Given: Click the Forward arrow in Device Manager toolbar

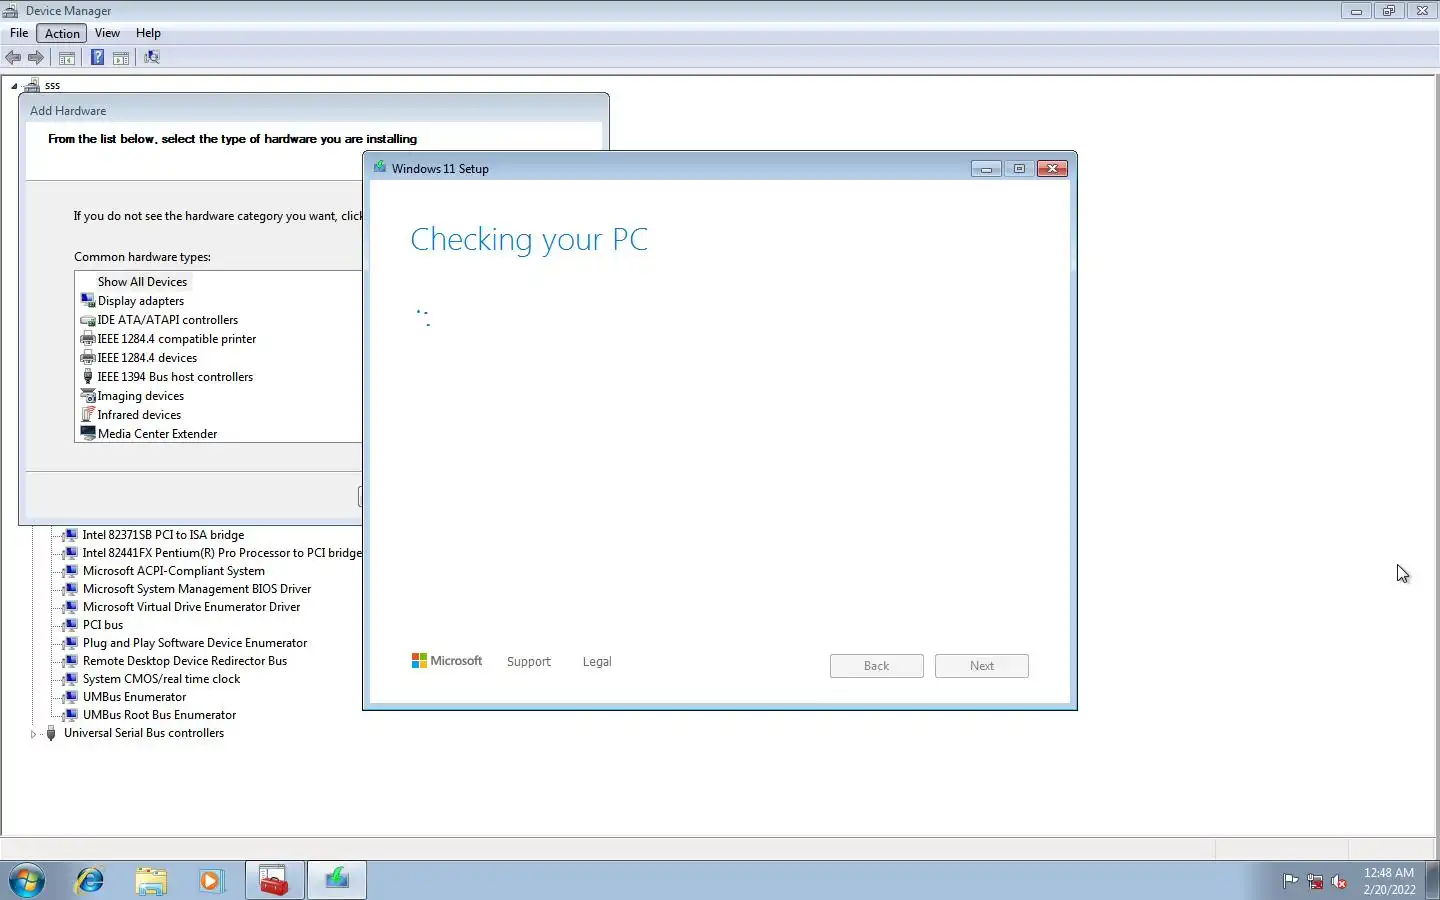Looking at the screenshot, I should click(x=36, y=58).
